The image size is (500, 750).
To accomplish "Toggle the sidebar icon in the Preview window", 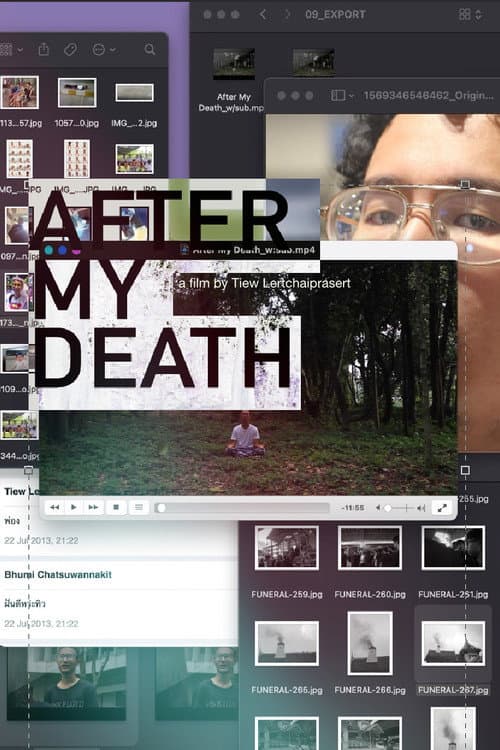I will pos(338,96).
